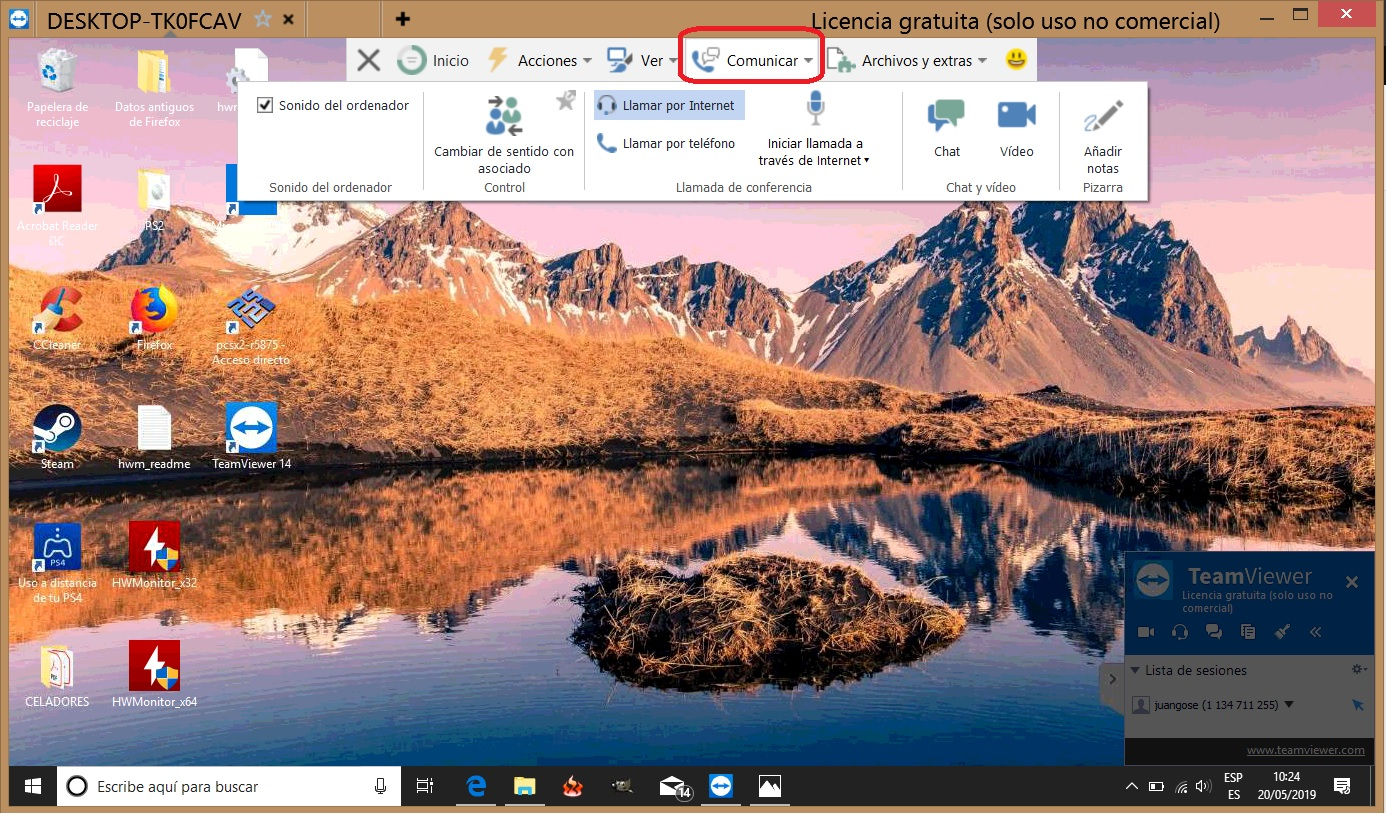Viewport: 1392px width, 818px height.
Task: Select Llamar por teléfono option
Action: (x=669, y=143)
